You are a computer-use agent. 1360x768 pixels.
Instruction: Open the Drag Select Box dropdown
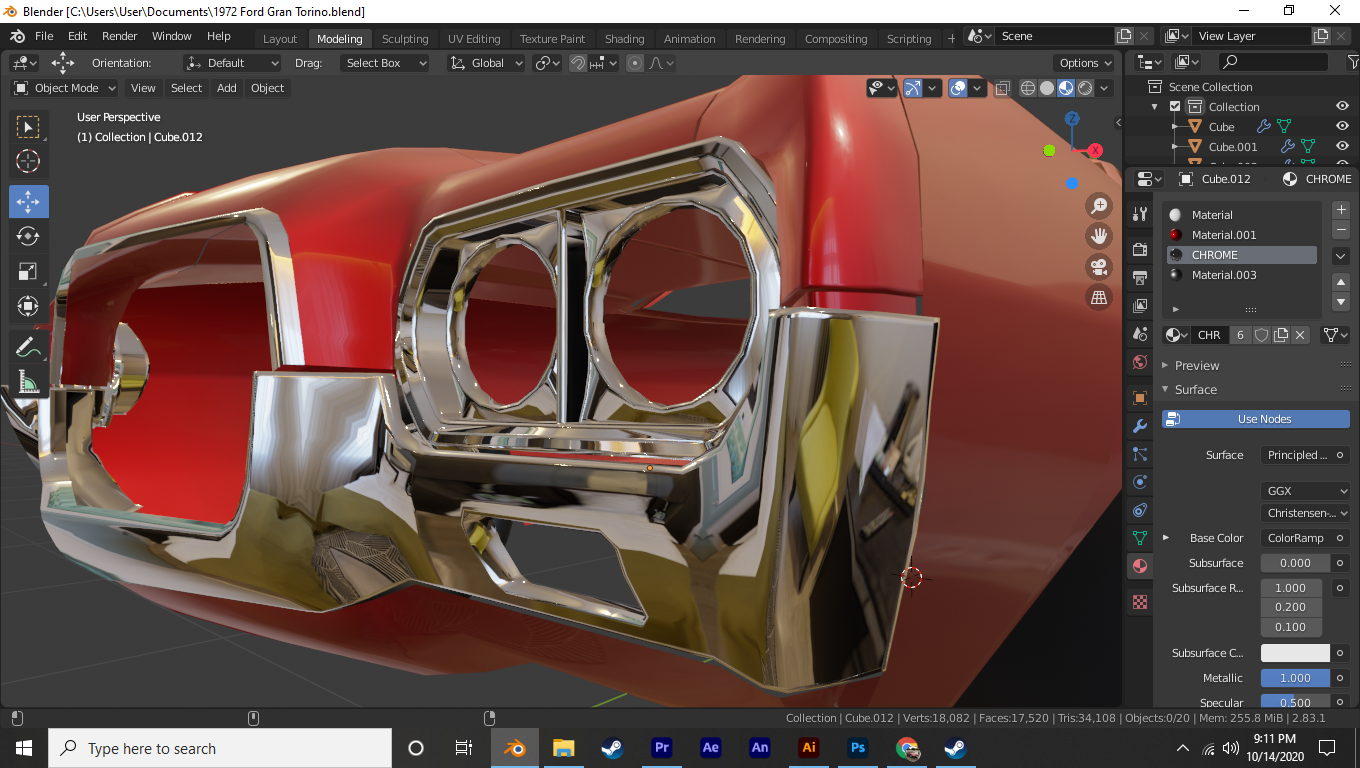[x=384, y=63]
